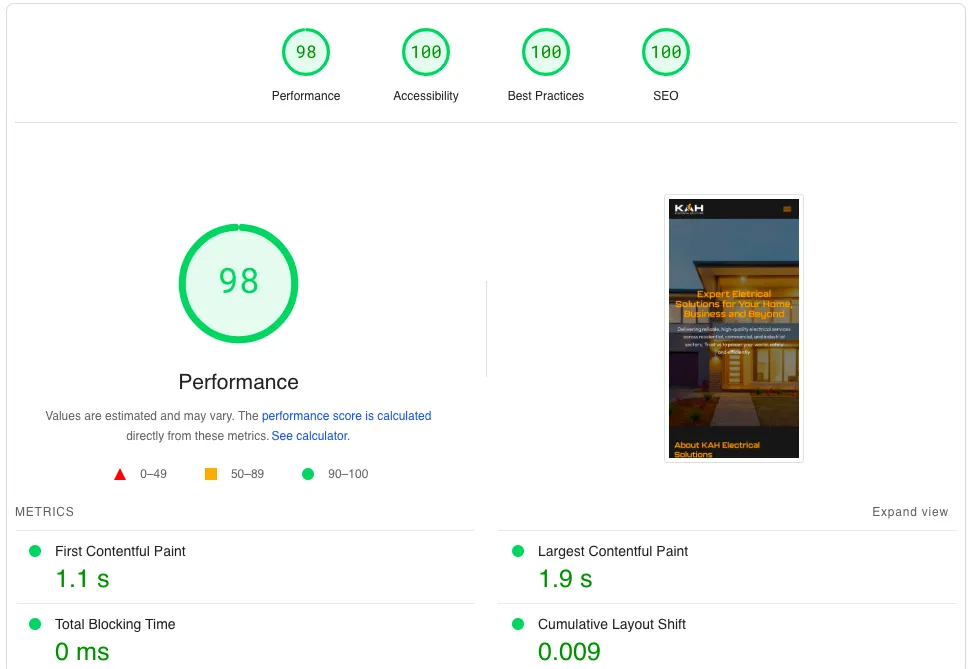
Task: Click the Performance score gauge showing 98
Action: point(306,53)
